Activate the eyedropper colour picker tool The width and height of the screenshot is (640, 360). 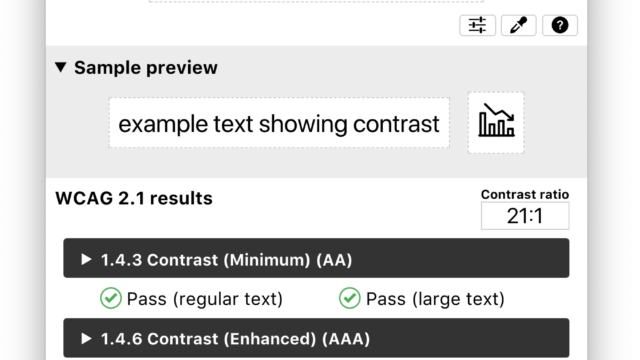(518, 25)
